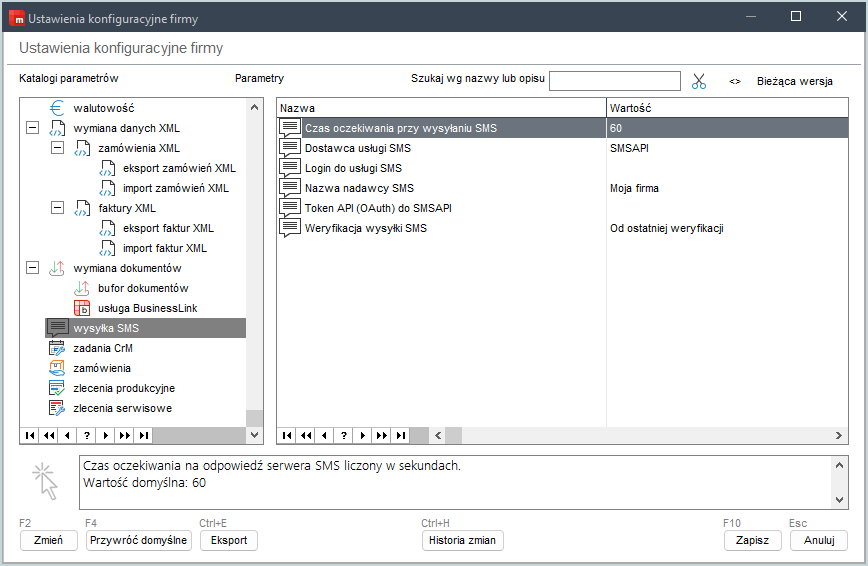The image size is (868, 566).
Task: Click the zadania CrM calendar icon
Action: pyautogui.click(x=57, y=348)
